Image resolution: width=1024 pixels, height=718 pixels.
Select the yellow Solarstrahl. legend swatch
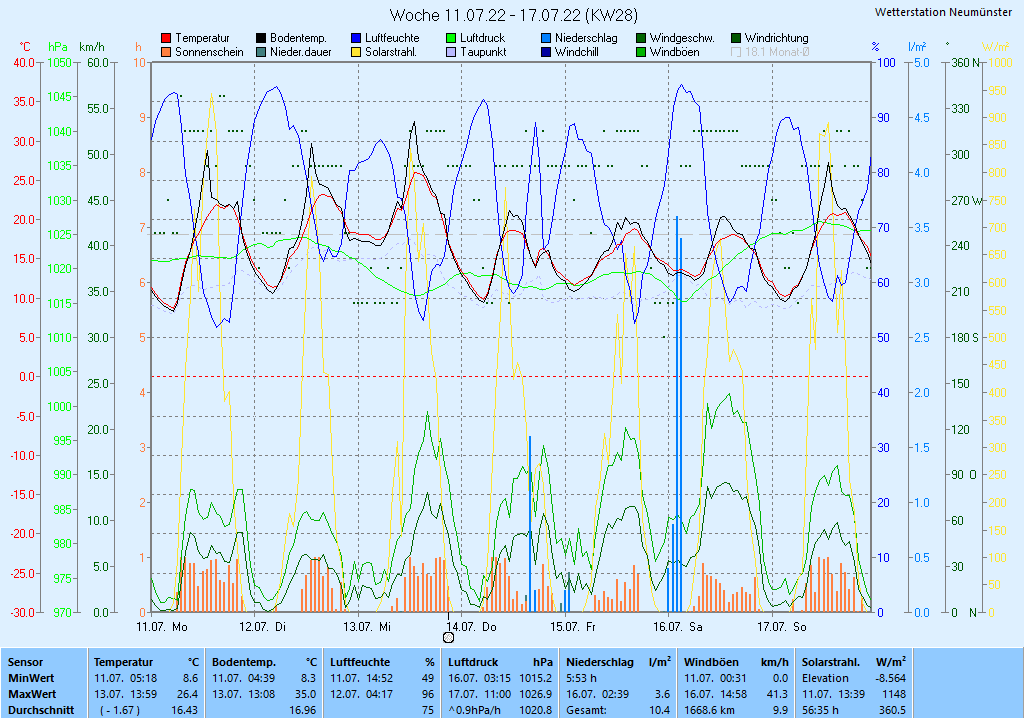356,52
